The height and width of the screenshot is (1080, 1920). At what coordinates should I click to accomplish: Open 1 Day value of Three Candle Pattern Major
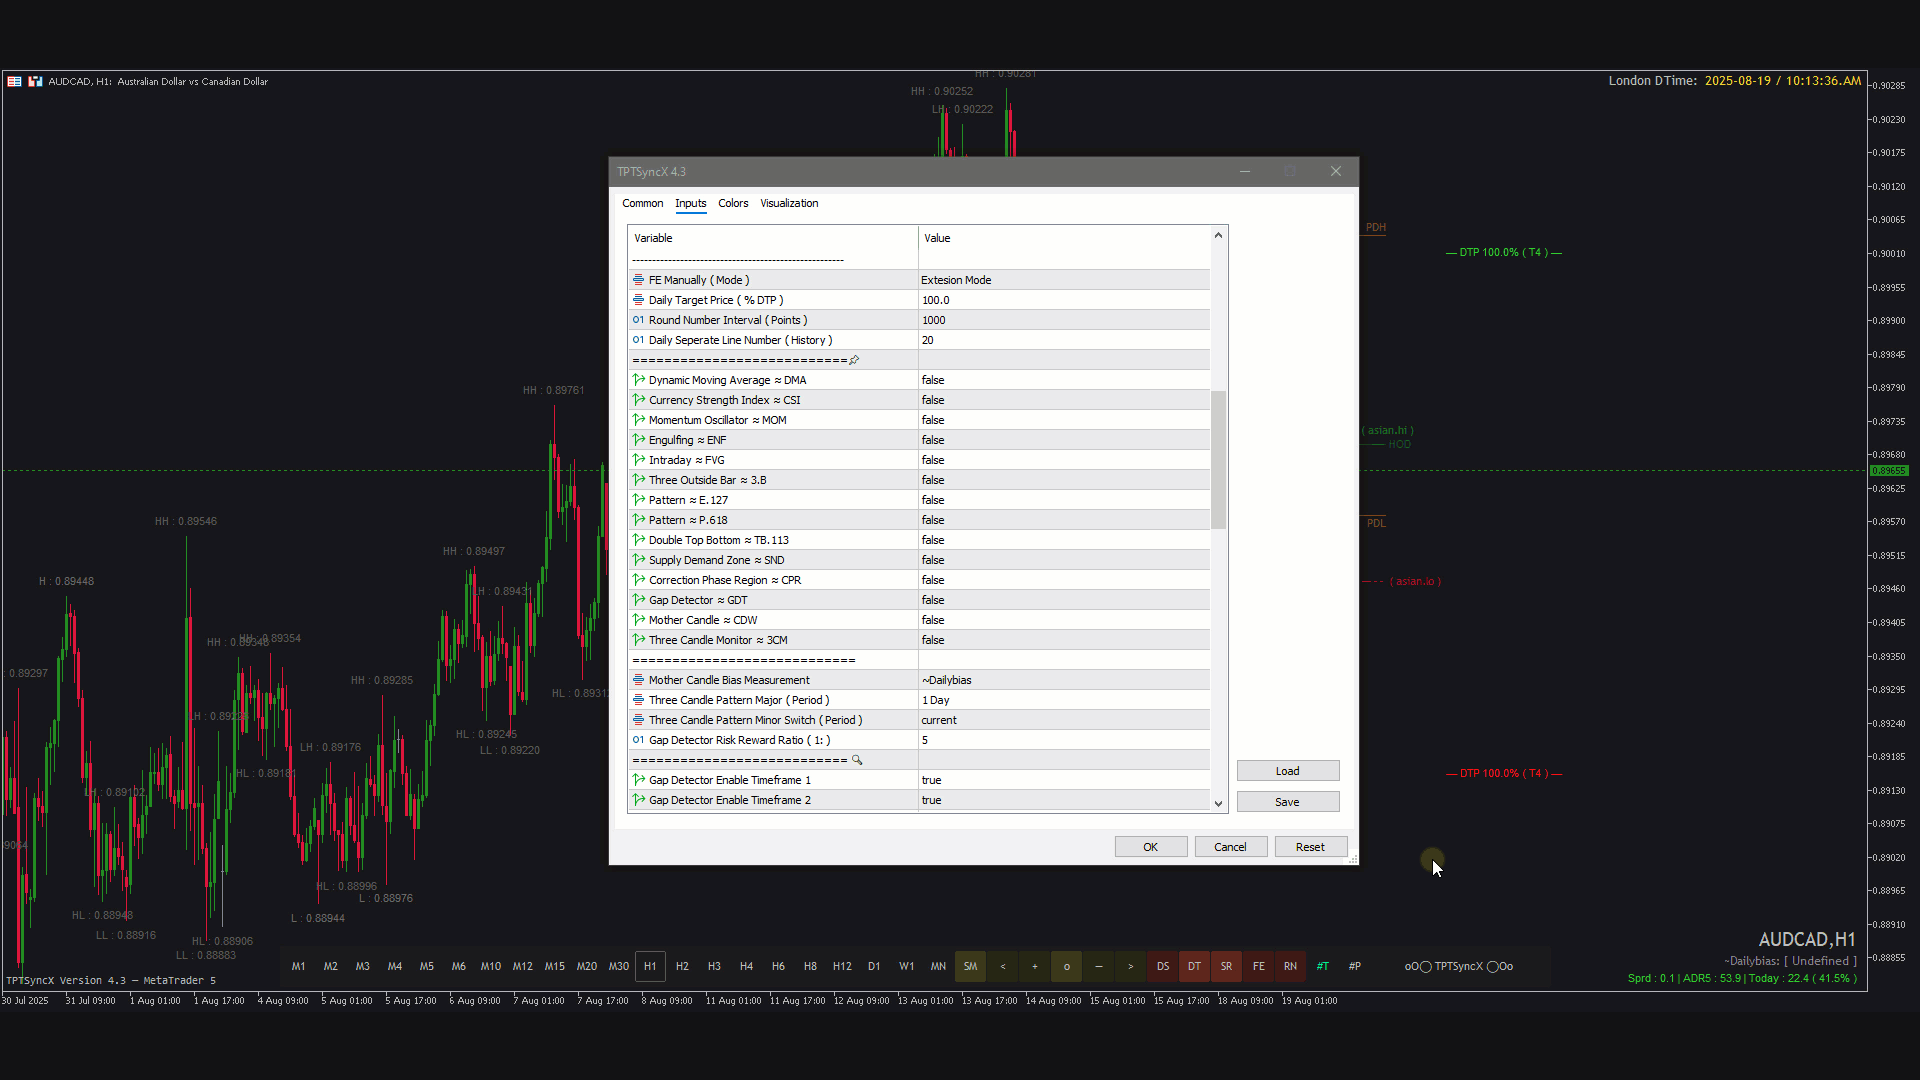coord(1064,700)
